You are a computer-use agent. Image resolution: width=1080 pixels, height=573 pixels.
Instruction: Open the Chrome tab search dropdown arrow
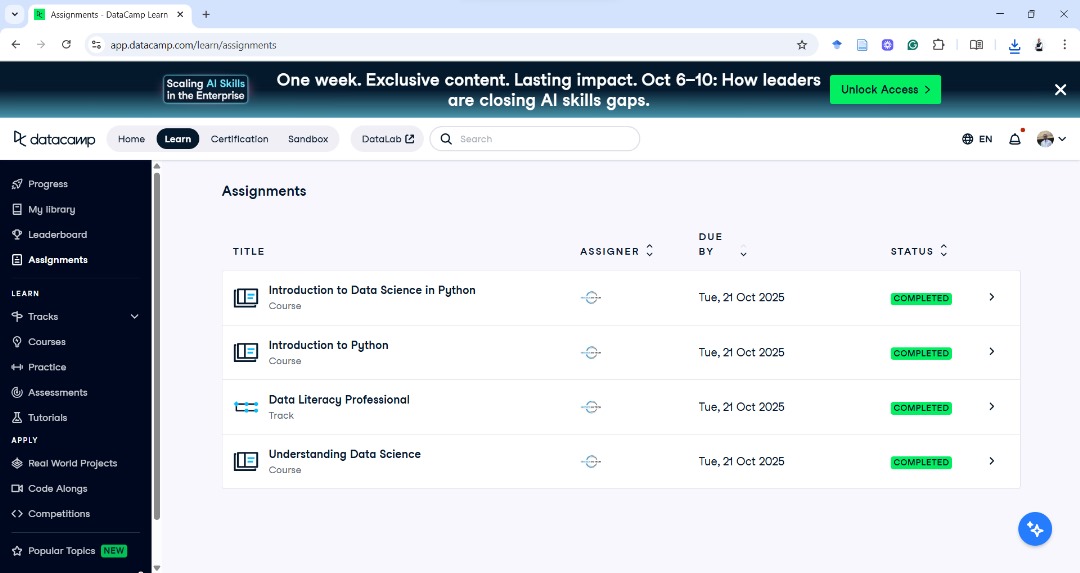pos(14,14)
